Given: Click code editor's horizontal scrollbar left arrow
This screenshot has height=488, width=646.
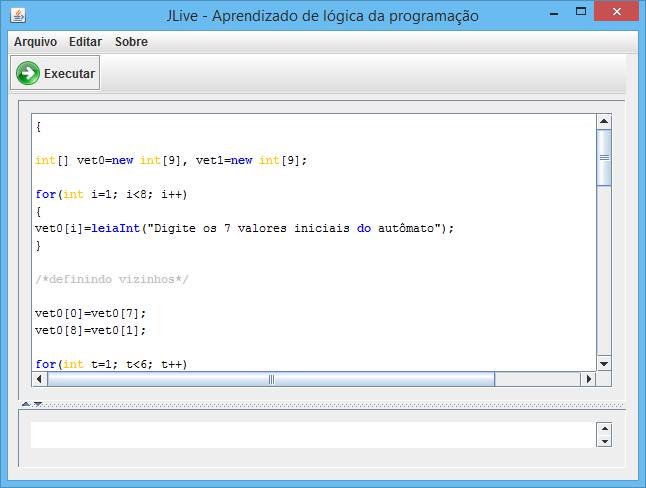Looking at the screenshot, I should coord(40,380).
